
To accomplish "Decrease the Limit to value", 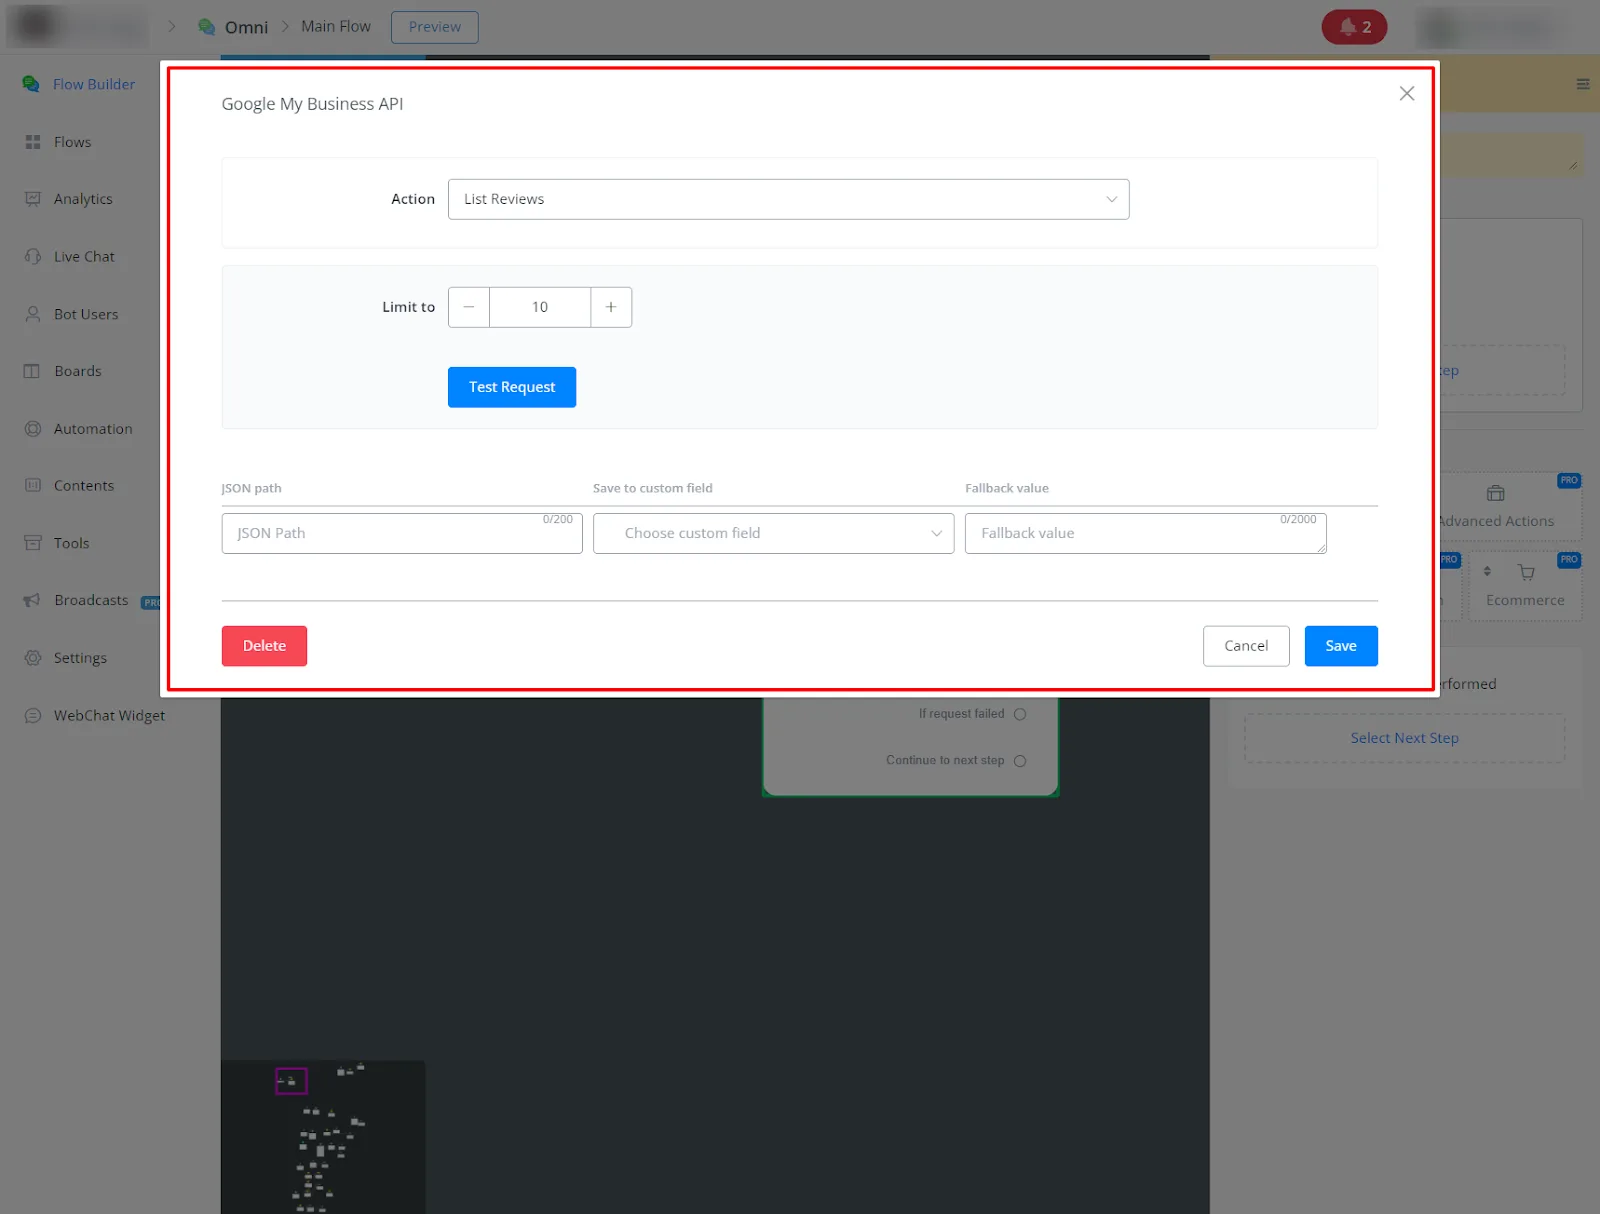I will pos(469,307).
